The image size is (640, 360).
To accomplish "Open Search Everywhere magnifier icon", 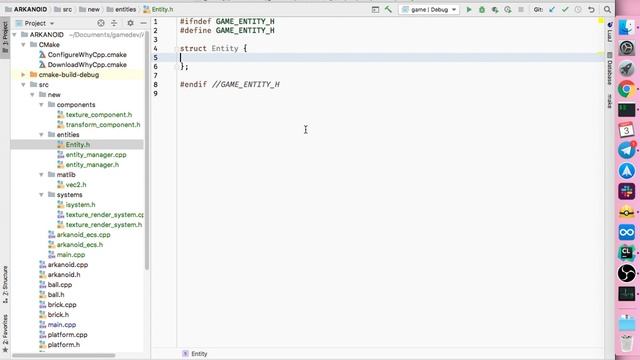I will tap(607, 9).
